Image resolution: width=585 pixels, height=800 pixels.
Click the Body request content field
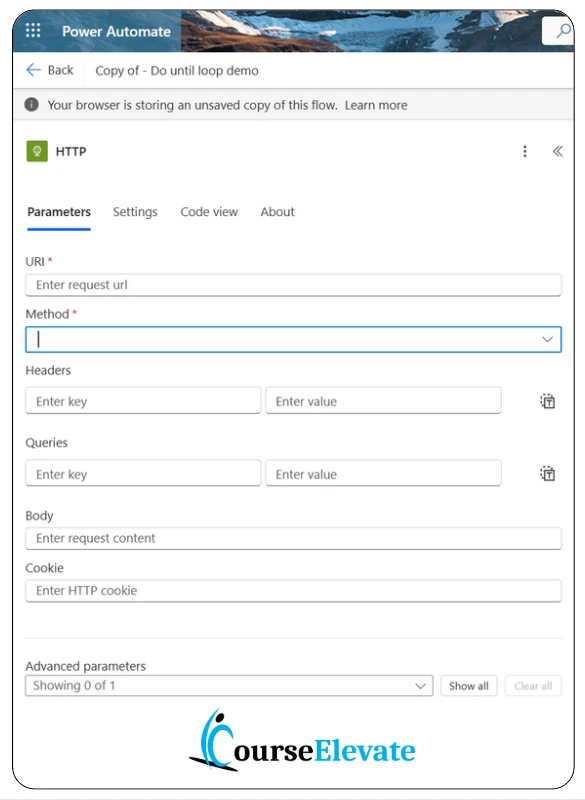(x=292, y=538)
